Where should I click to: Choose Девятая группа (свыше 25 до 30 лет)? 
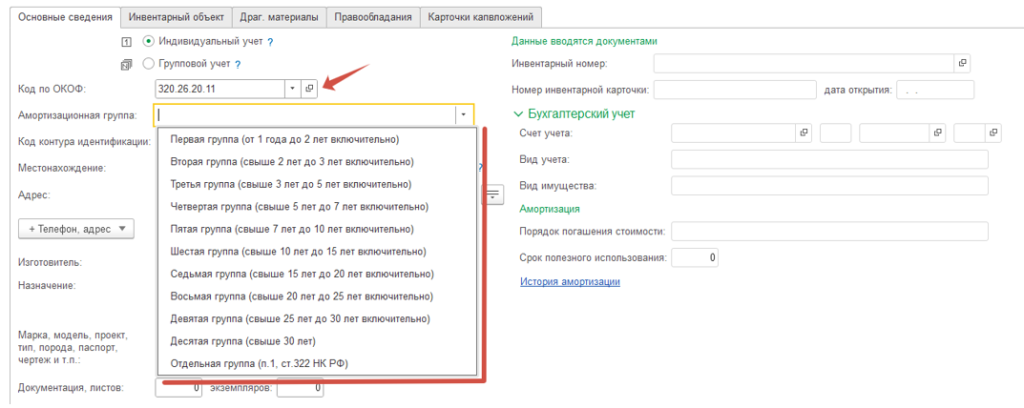point(317,319)
